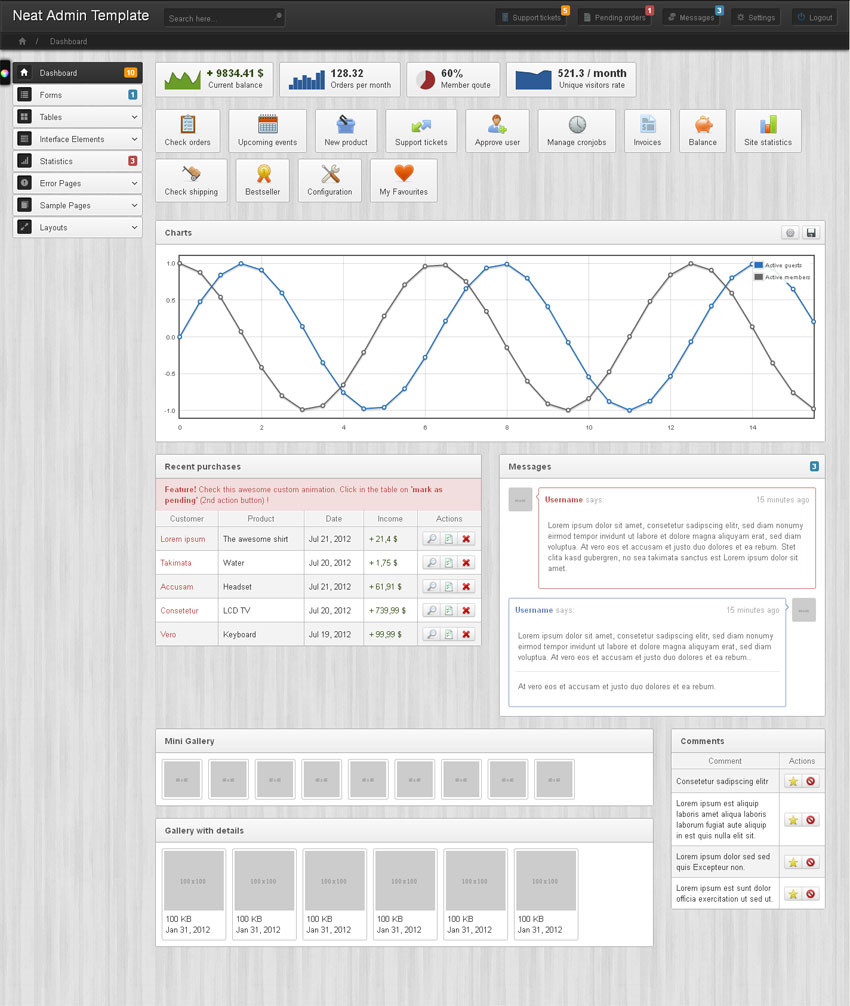Click the Logout button
Image resolution: width=850 pixels, height=1006 pixels.
click(814, 17)
